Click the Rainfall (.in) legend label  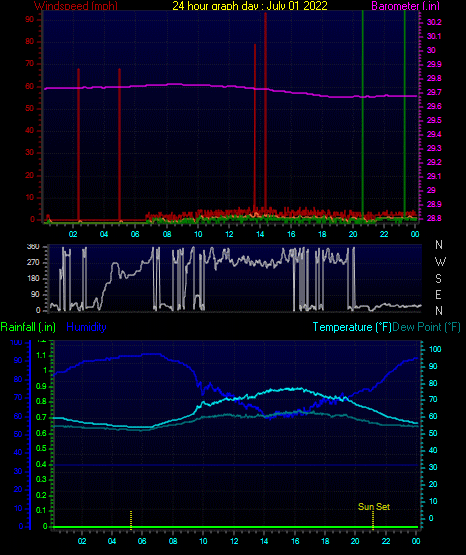click(28, 327)
